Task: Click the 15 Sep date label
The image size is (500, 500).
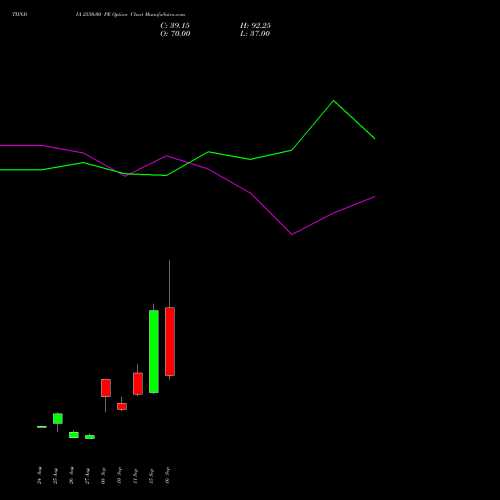Action: [x=151, y=475]
